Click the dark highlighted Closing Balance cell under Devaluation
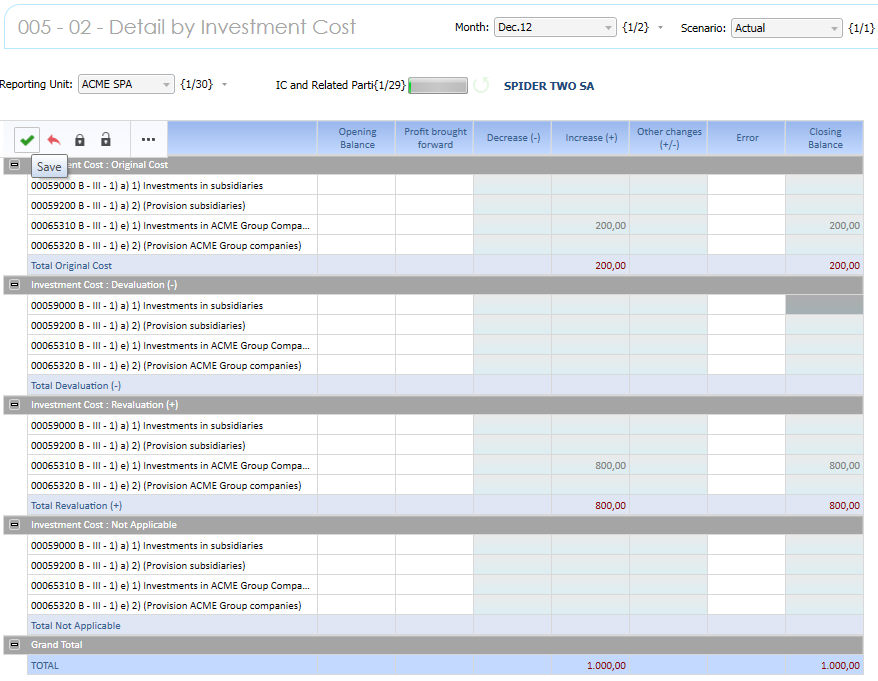 point(824,305)
